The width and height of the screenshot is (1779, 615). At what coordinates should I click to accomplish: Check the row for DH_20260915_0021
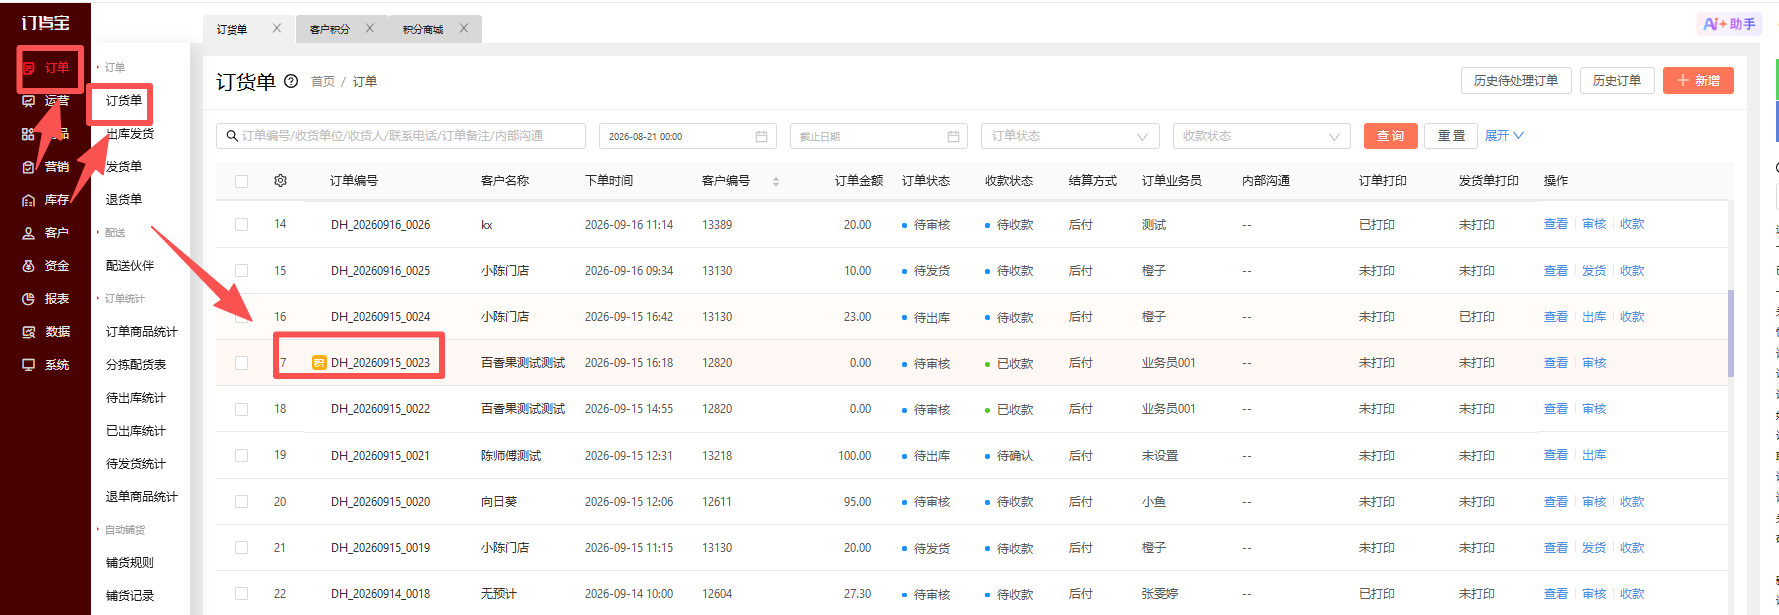[x=241, y=455]
